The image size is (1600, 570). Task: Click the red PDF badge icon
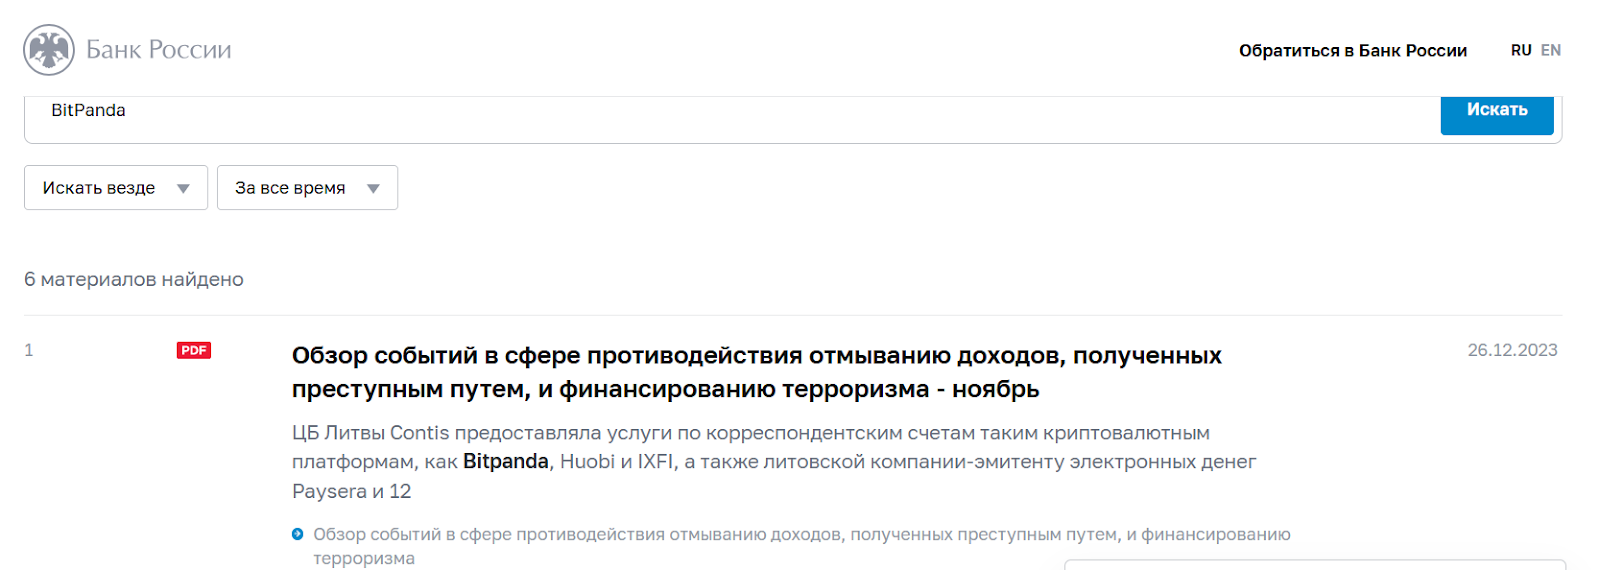[194, 350]
